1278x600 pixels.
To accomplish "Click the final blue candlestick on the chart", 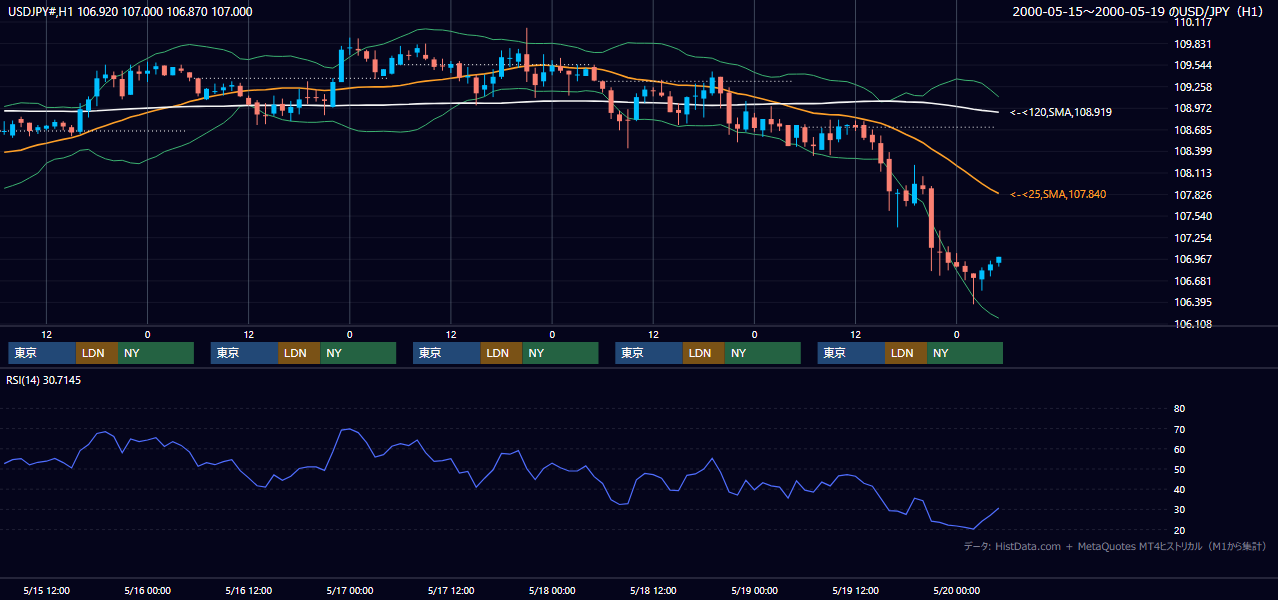I will pyautogui.click(x=998, y=260).
